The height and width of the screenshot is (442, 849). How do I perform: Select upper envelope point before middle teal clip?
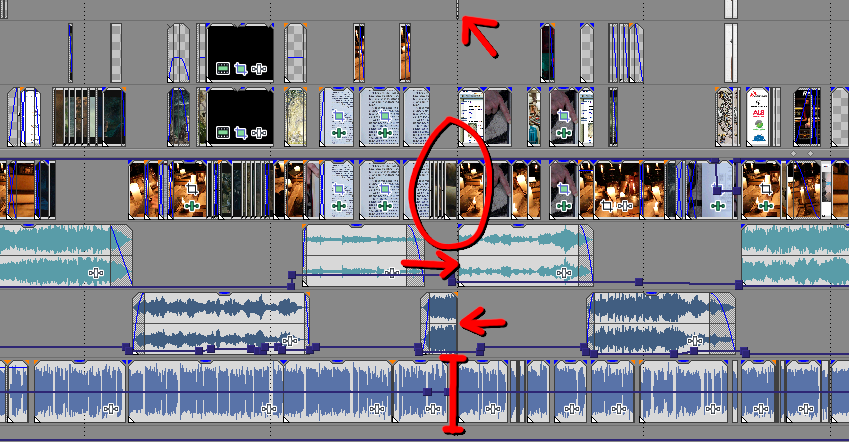pyautogui.click(x=292, y=275)
